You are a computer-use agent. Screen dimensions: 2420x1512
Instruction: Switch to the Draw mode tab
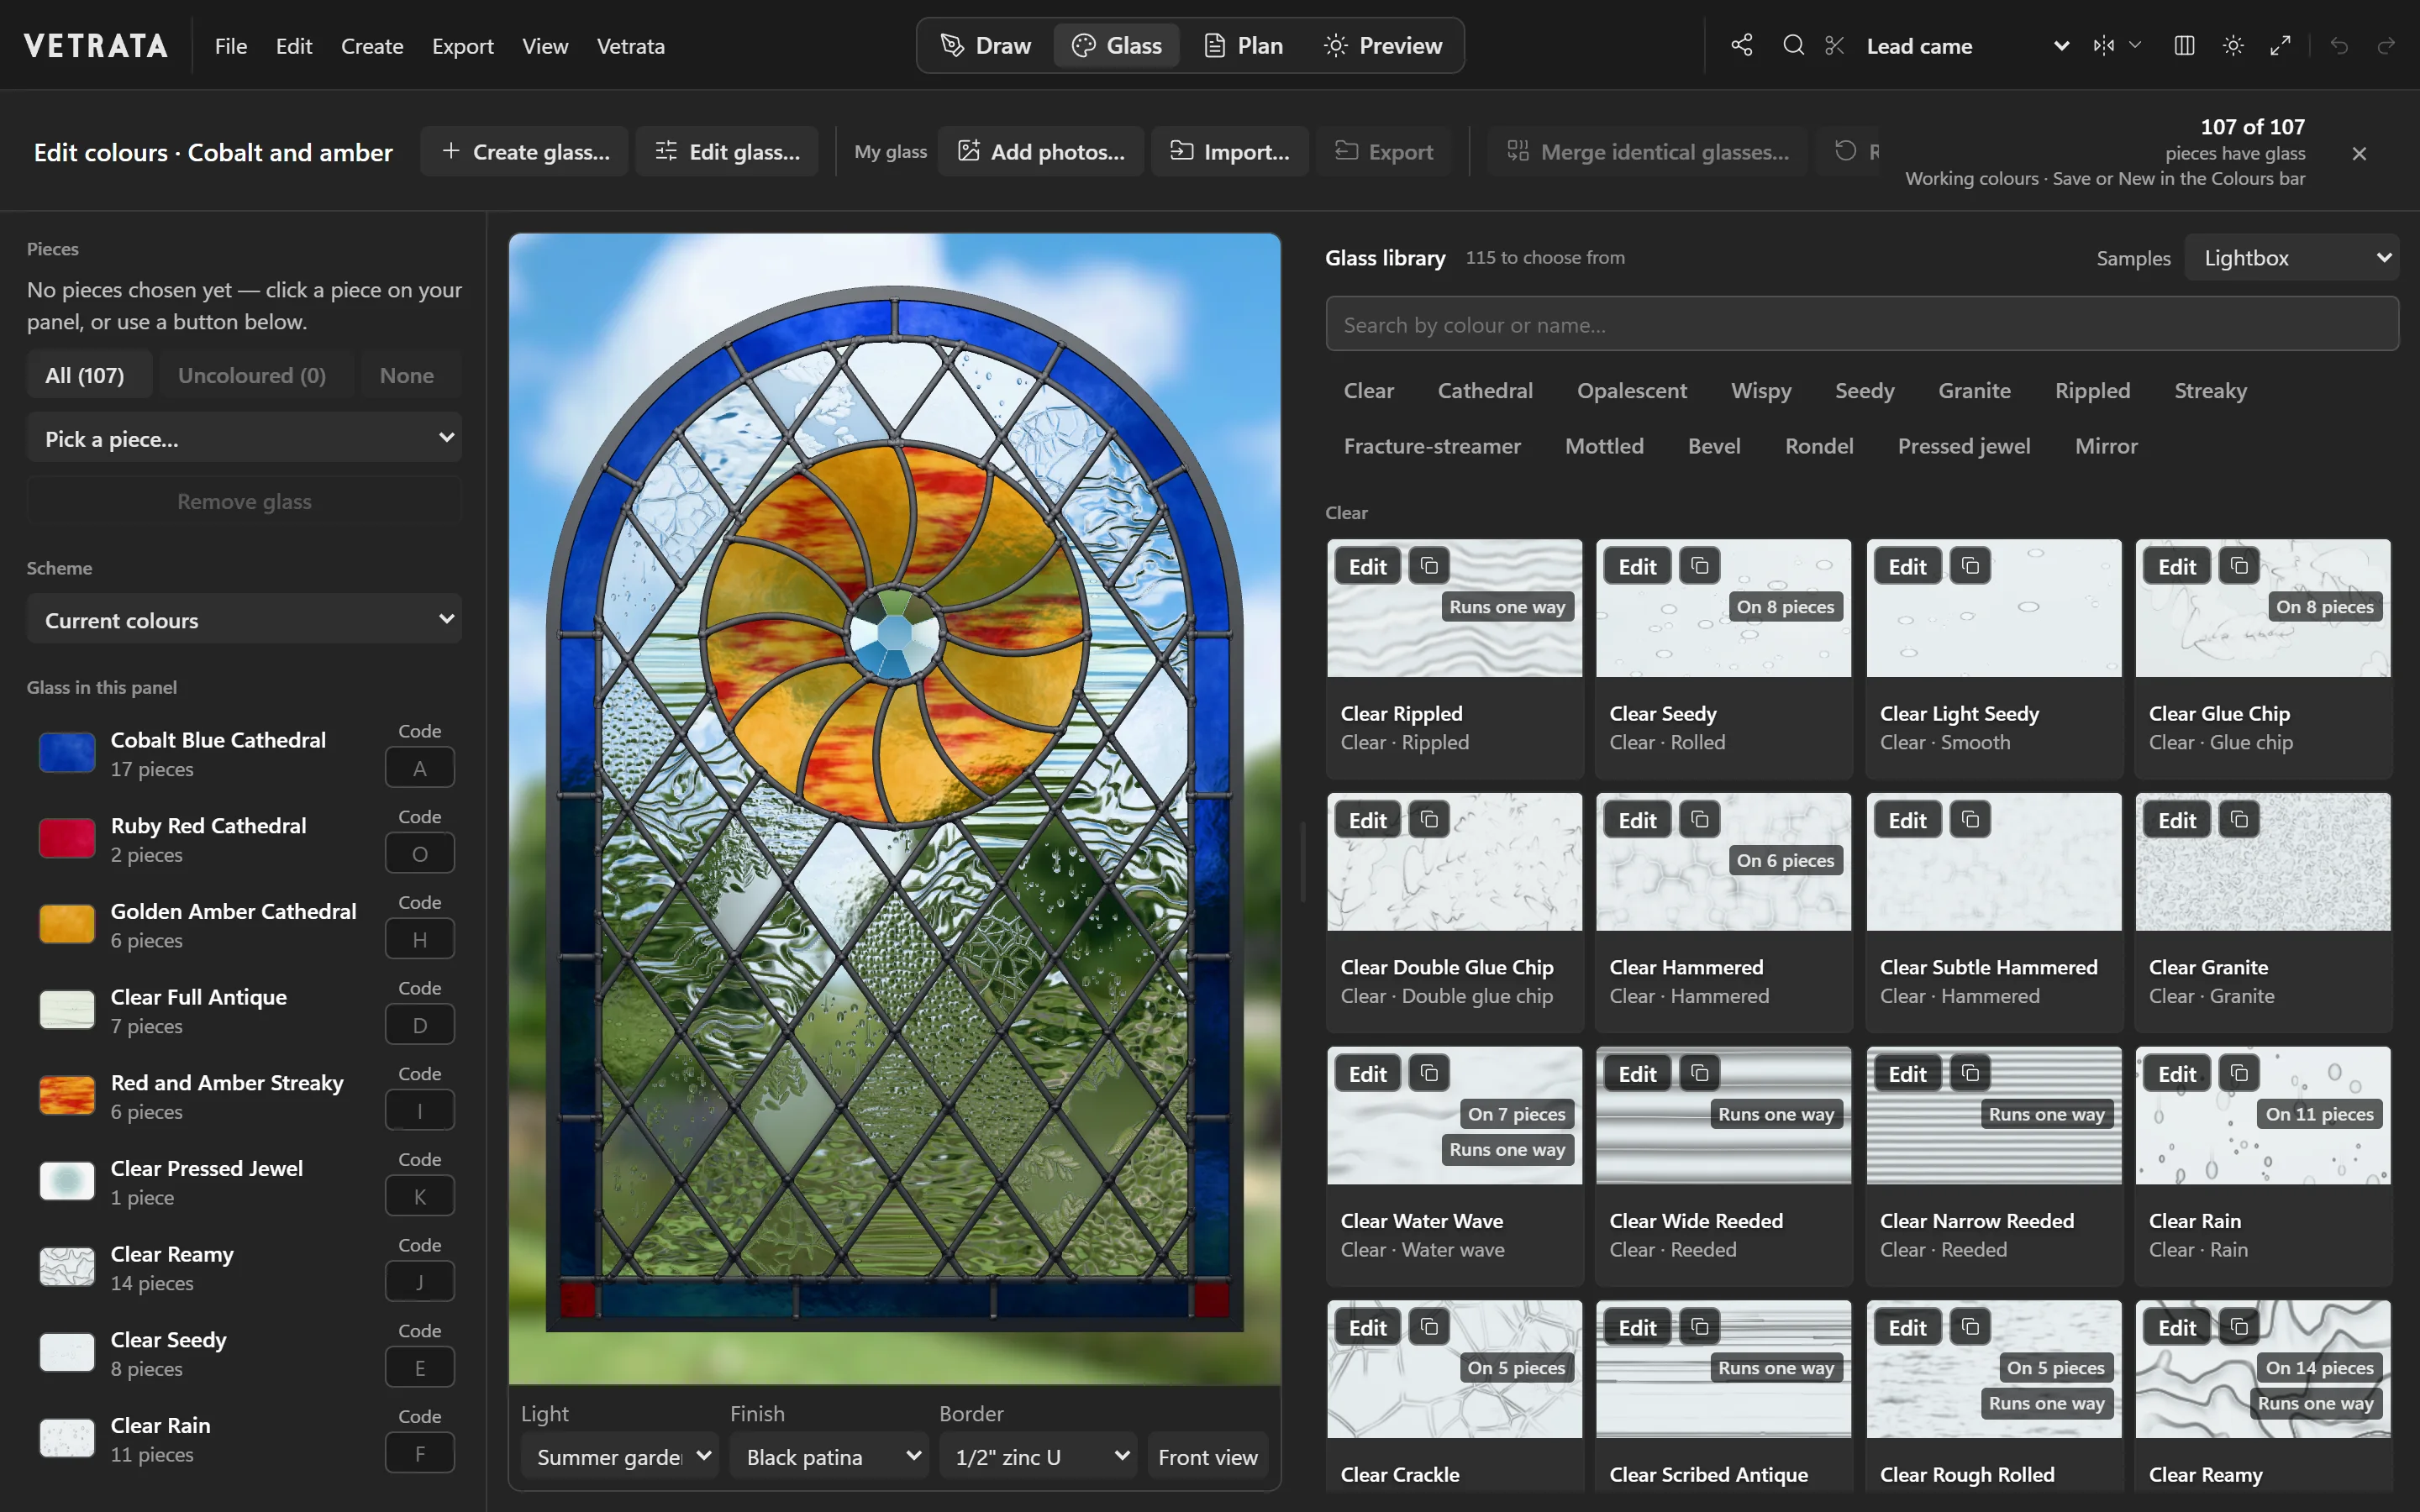[986, 46]
